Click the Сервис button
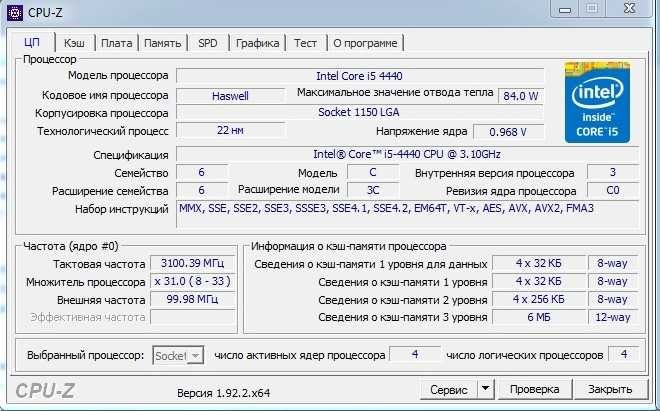 449,390
